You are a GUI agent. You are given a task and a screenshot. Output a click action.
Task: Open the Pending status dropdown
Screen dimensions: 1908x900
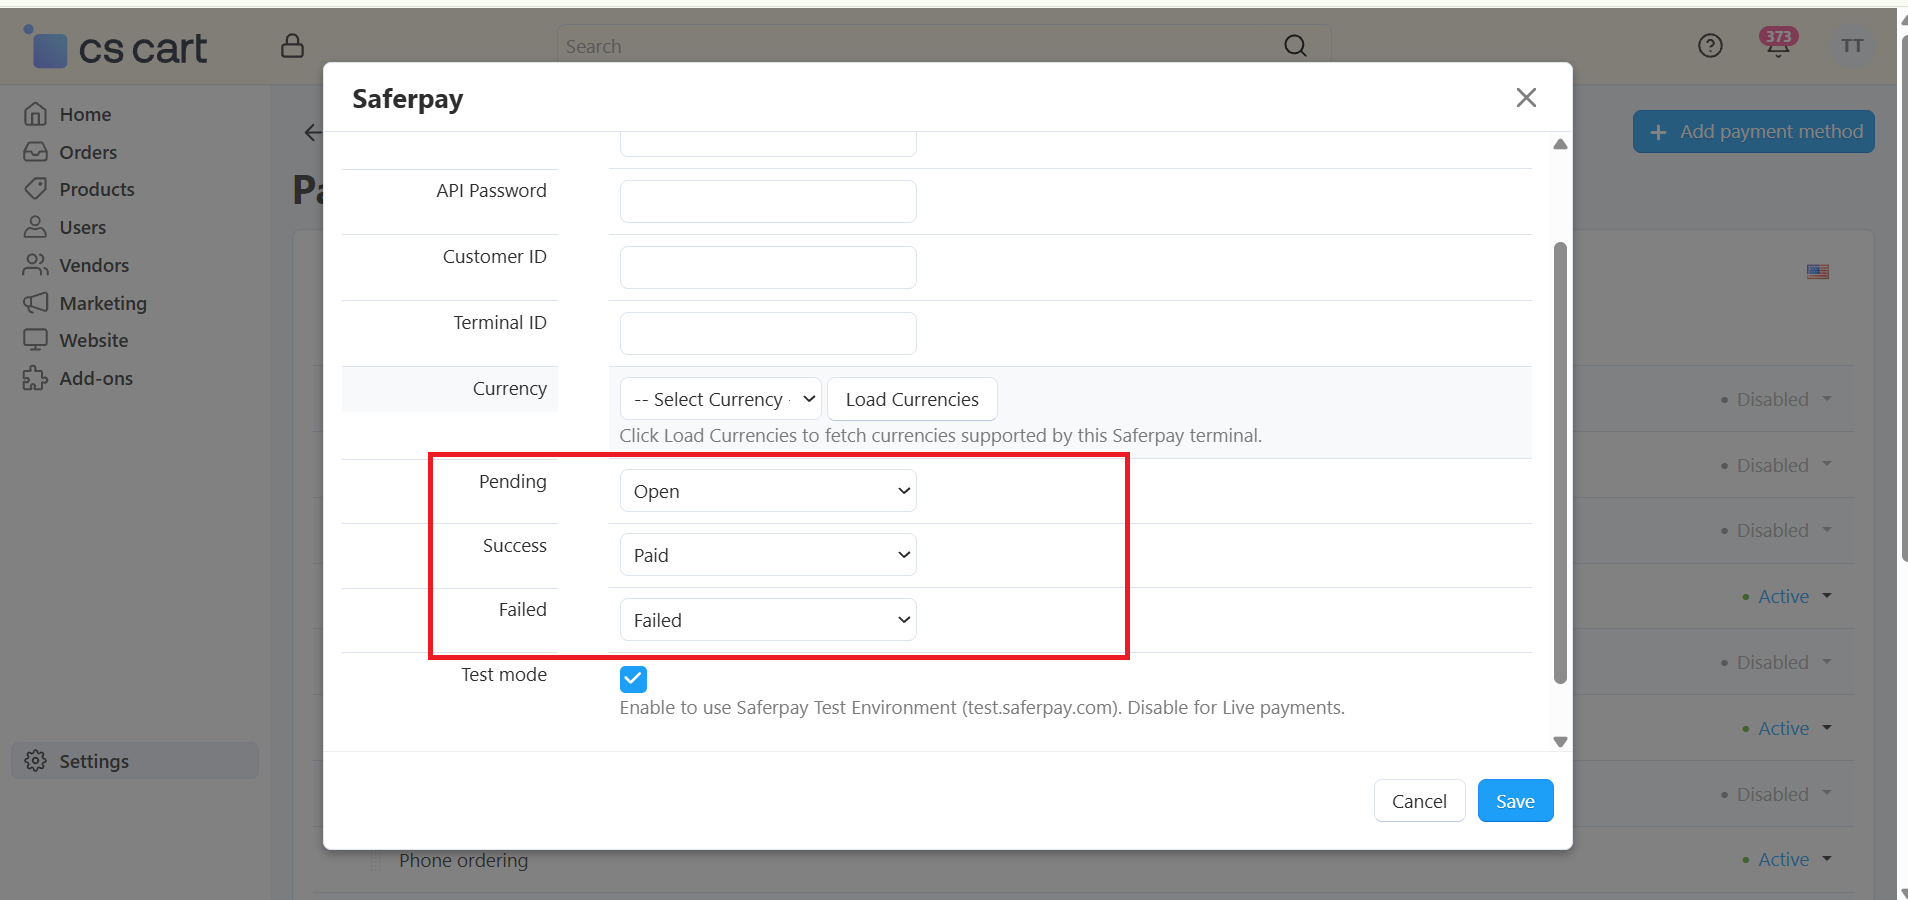coord(768,491)
